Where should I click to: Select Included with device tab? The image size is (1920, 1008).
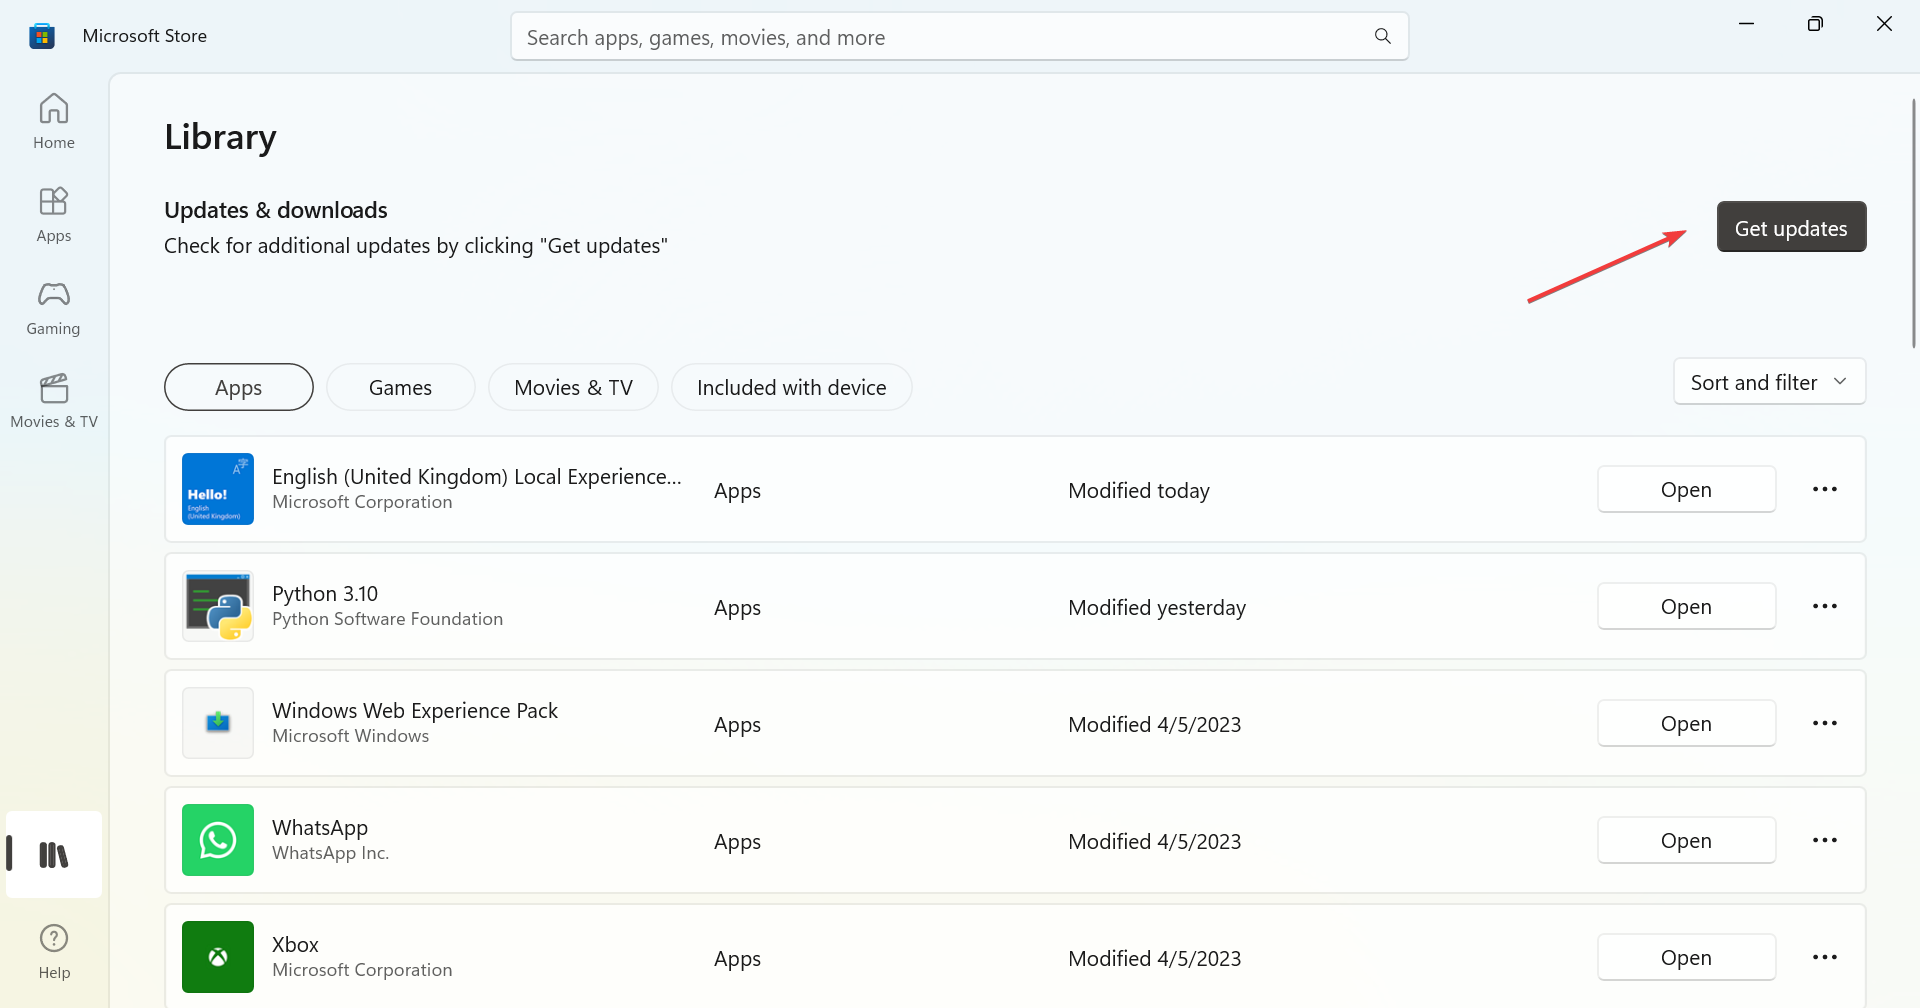click(x=792, y=387)
